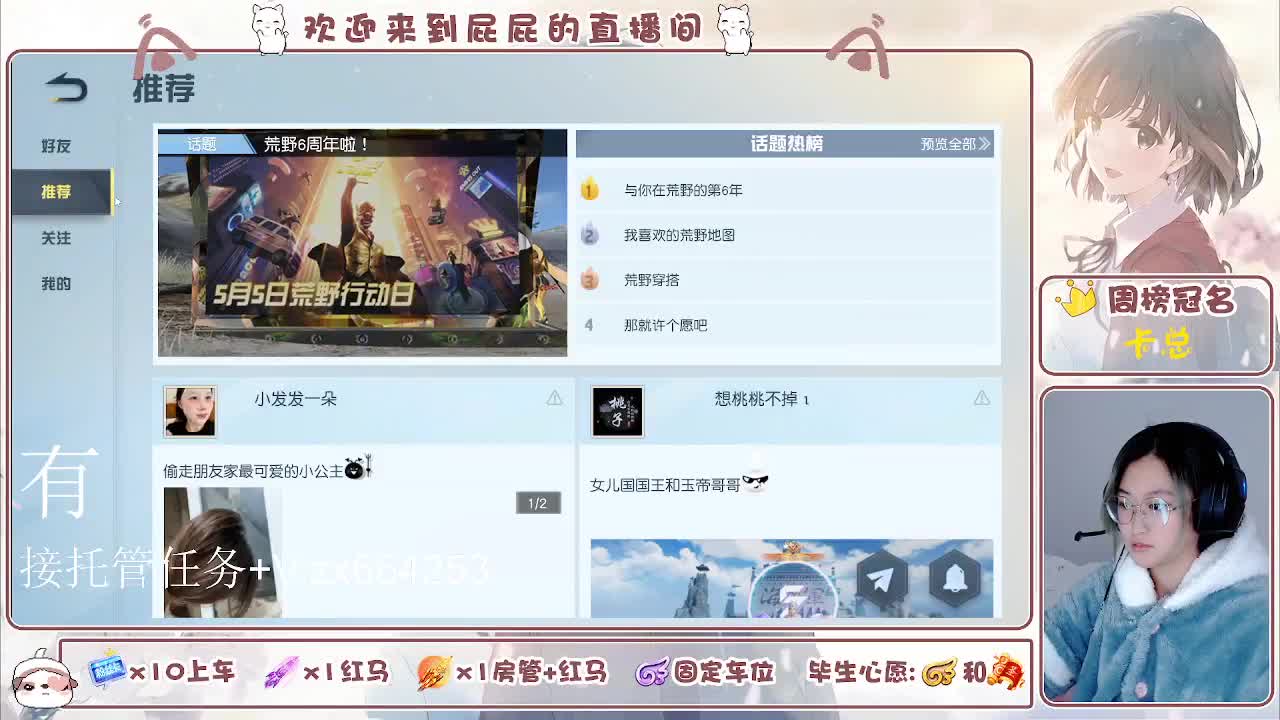Open the post text 偷走朋友家最可爱的小公主
Viewport: 1280px width, 720px height.
(253, 470)
